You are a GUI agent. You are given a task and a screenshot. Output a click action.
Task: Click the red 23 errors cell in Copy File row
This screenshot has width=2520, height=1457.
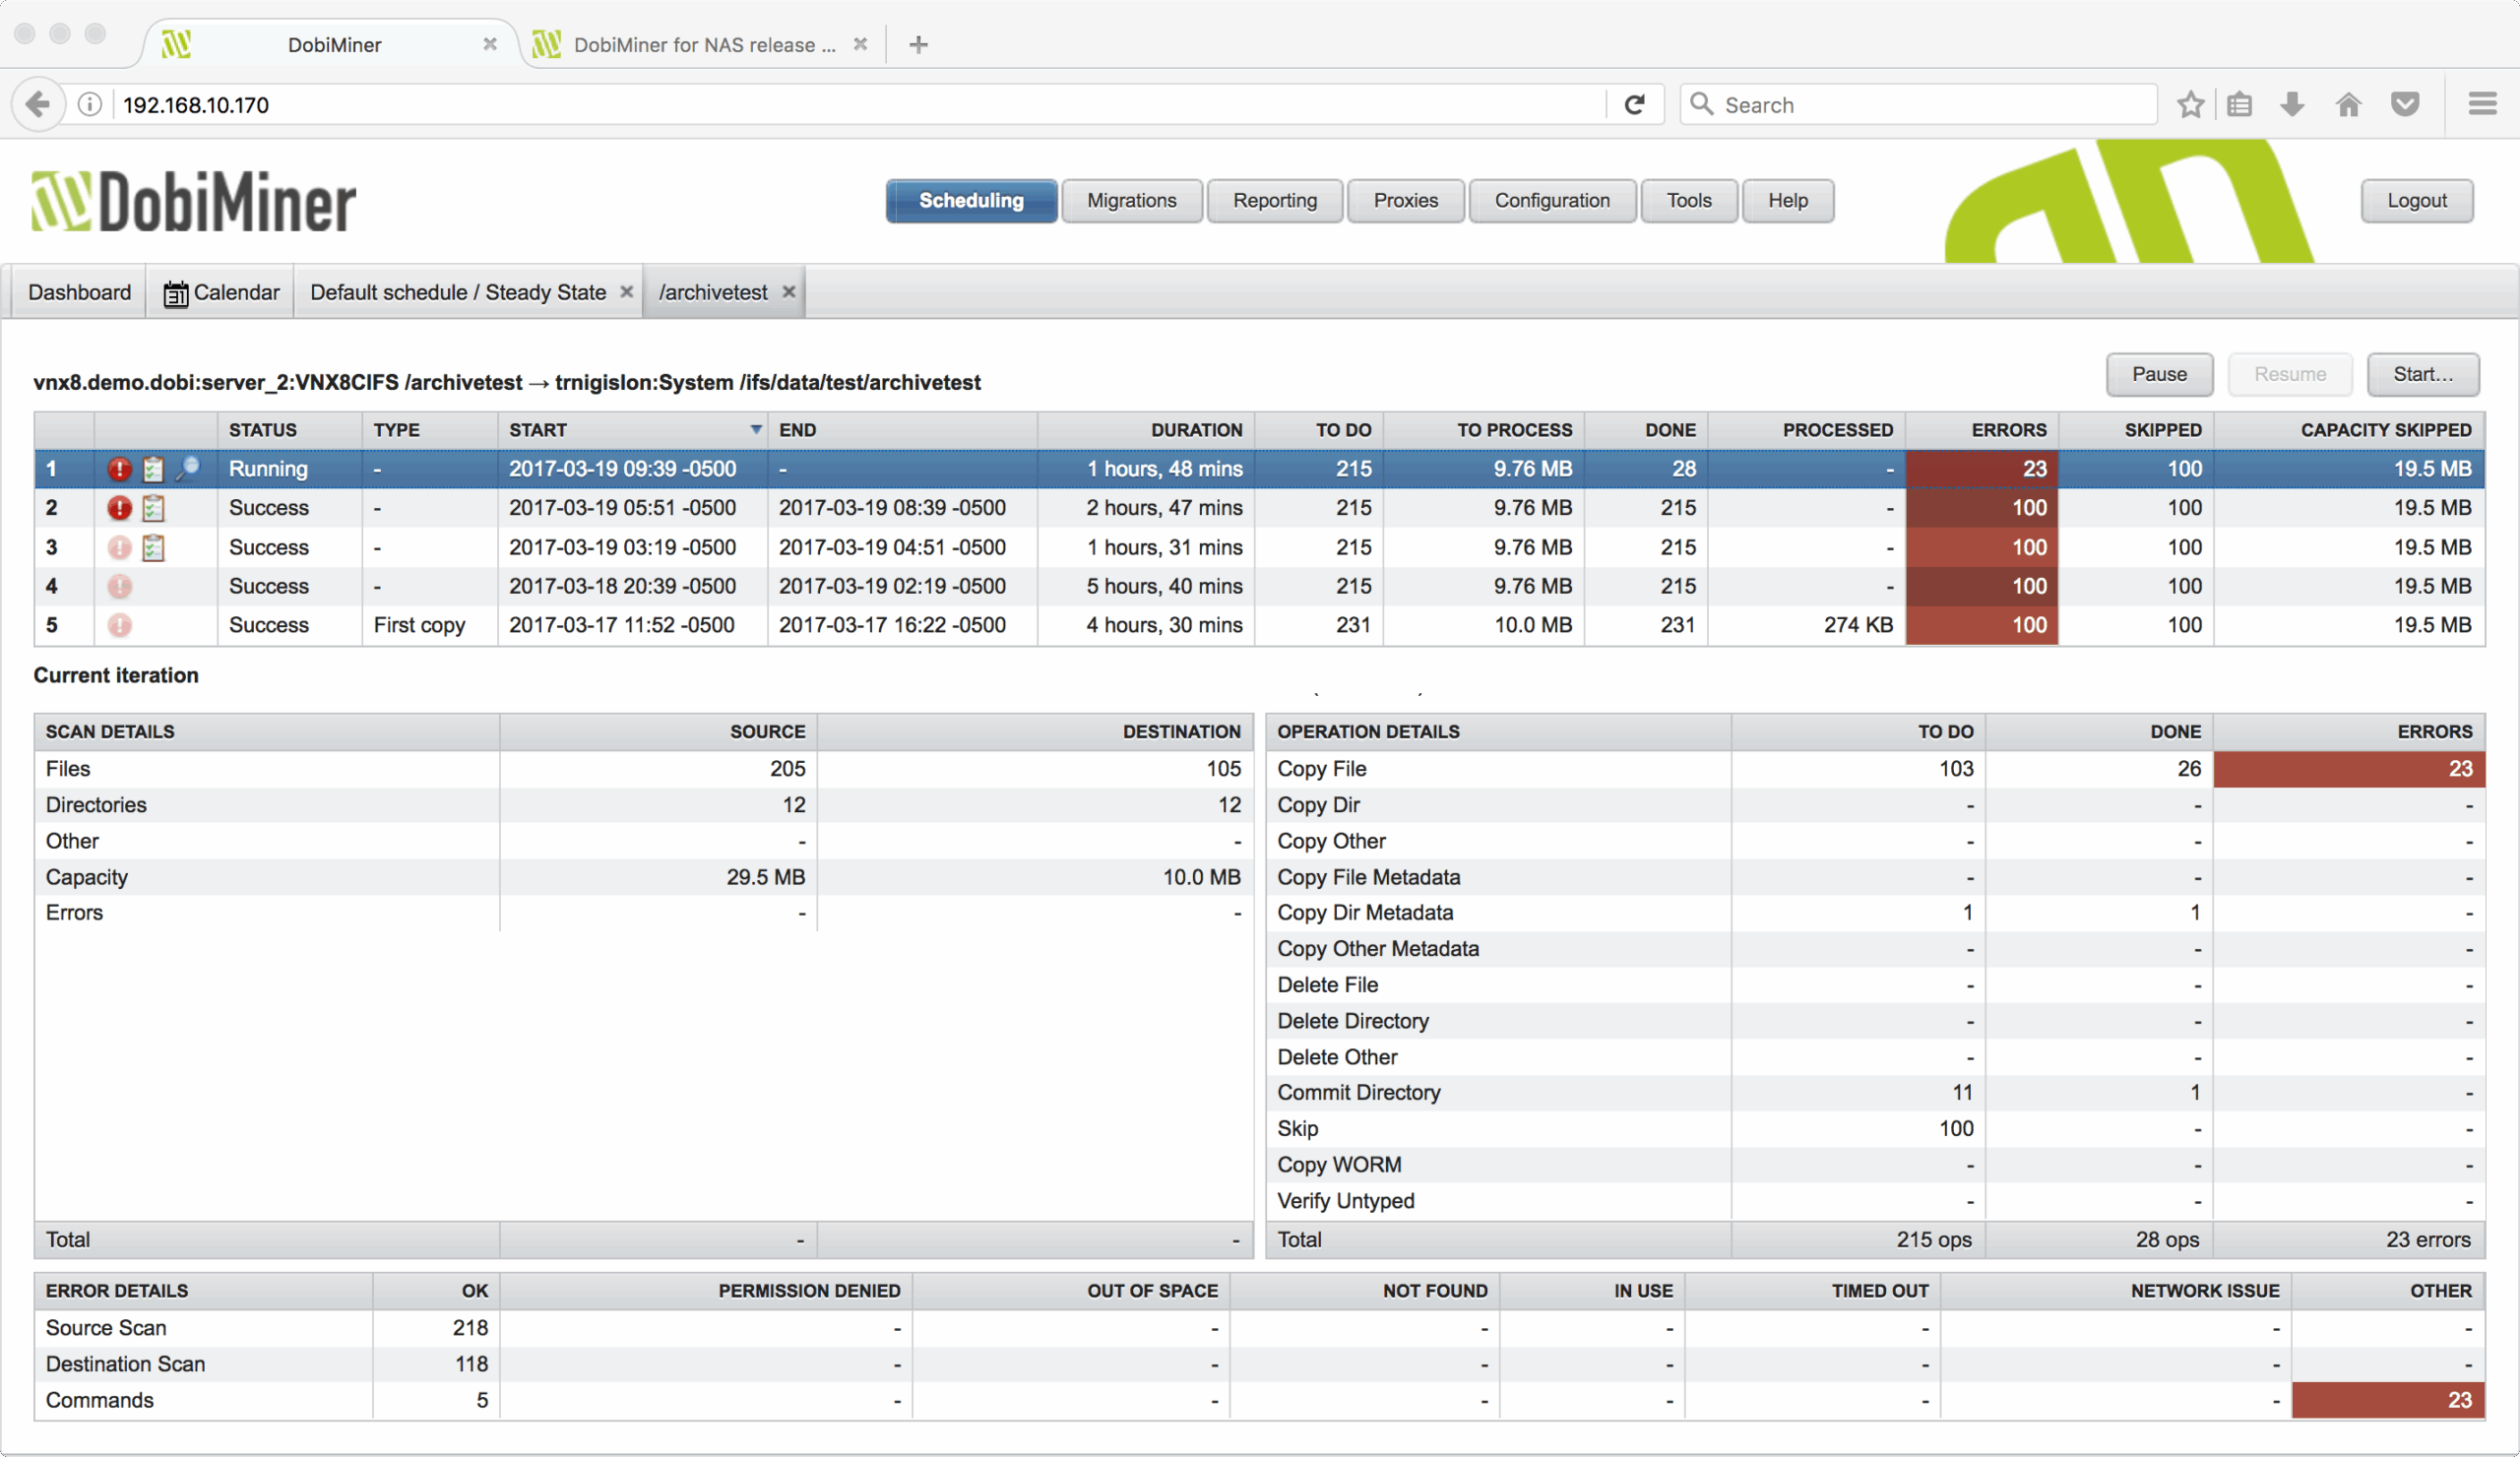tap(2348, 769)
